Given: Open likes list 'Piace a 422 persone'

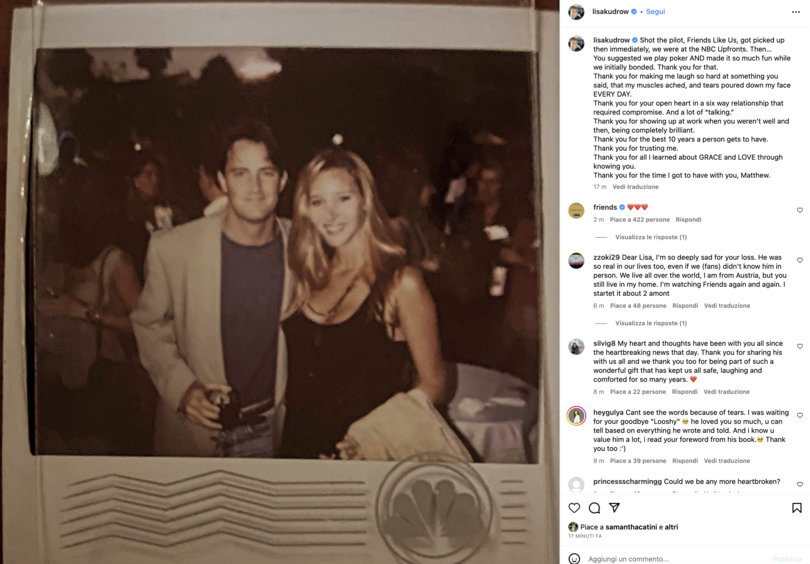Looking at the screenshot, I should 640,220.
